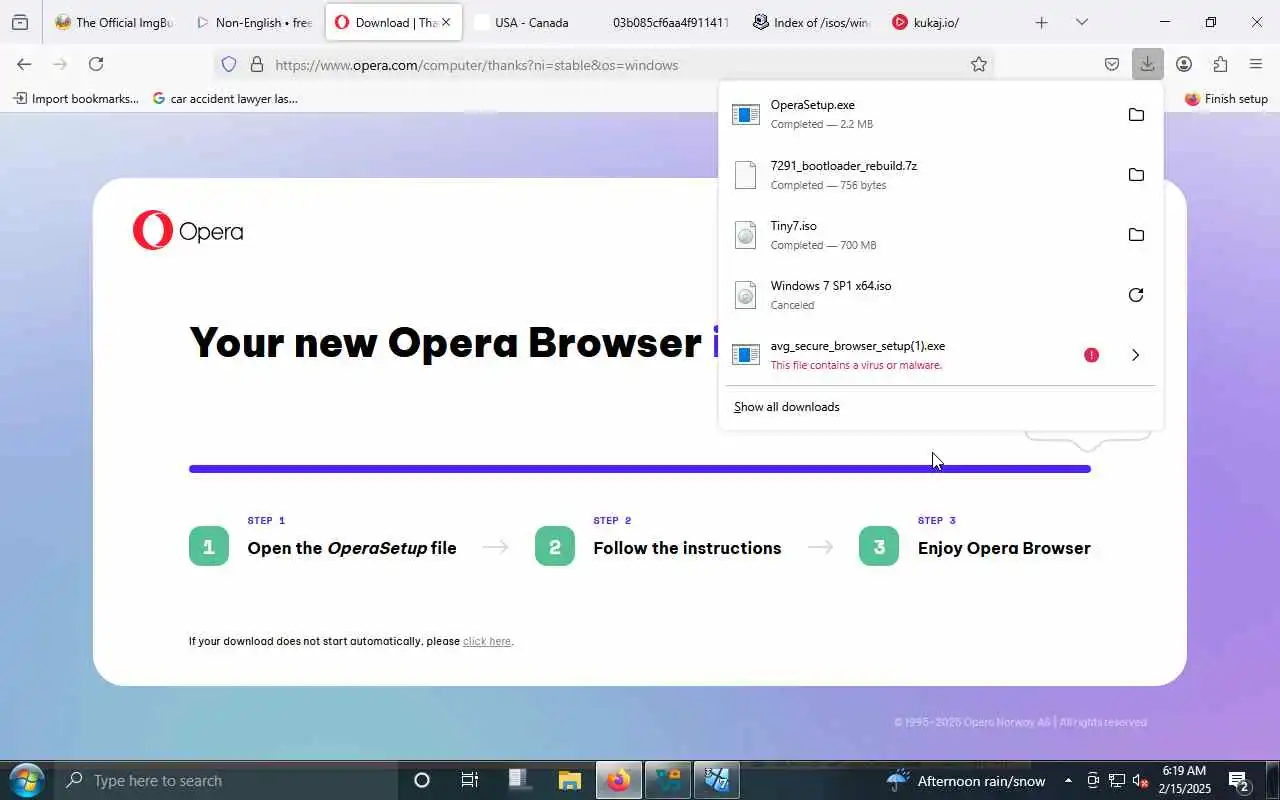This screenshot has height=800, width=1280.
Task: Select avg_secure_browser_setup(1).exe entry
Action: tap(900, 355)
